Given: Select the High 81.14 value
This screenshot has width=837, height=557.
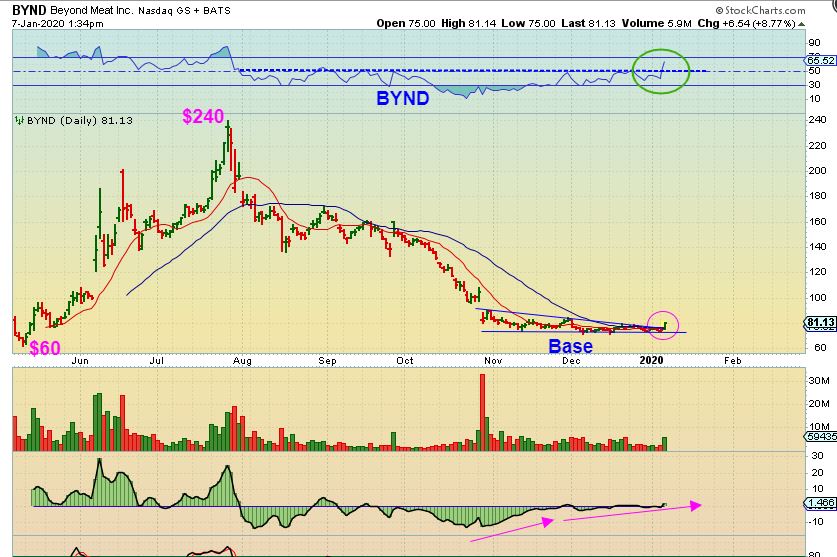Looking at the screenshot, I should [469, 23].
